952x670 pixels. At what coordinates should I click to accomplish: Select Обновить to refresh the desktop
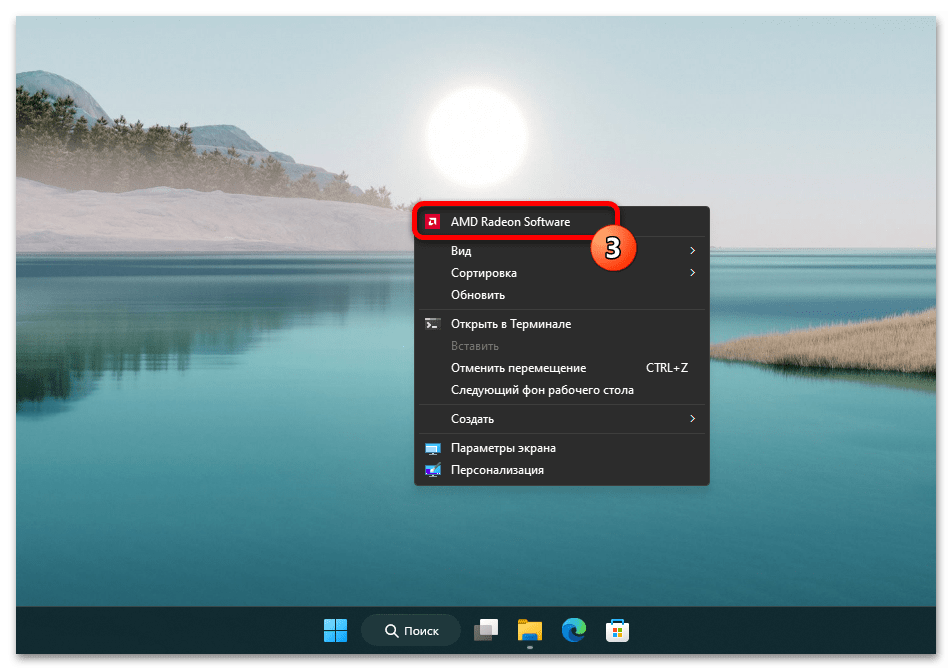[x=478, y=295]
